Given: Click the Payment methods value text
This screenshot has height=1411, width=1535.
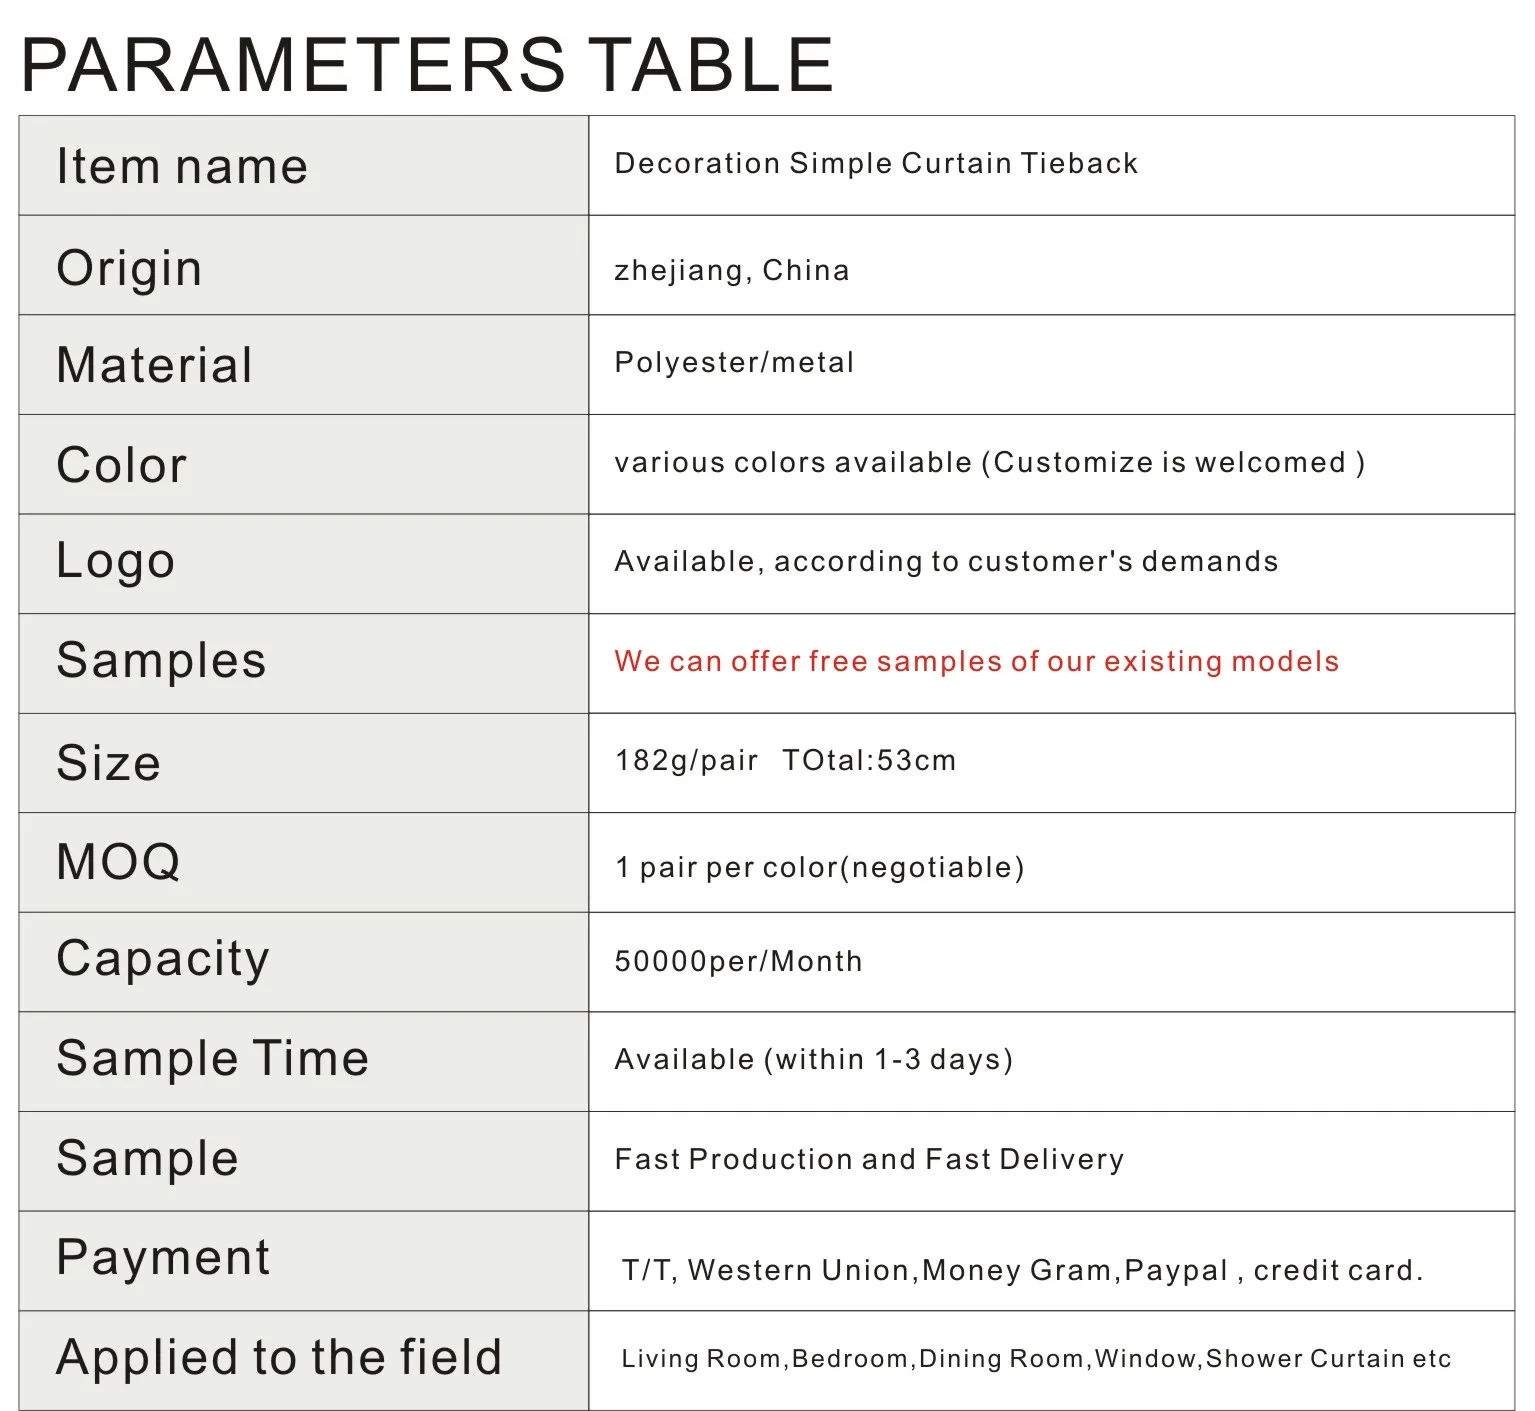Looking at the screenshot, I should [x=1021, y=1270].
